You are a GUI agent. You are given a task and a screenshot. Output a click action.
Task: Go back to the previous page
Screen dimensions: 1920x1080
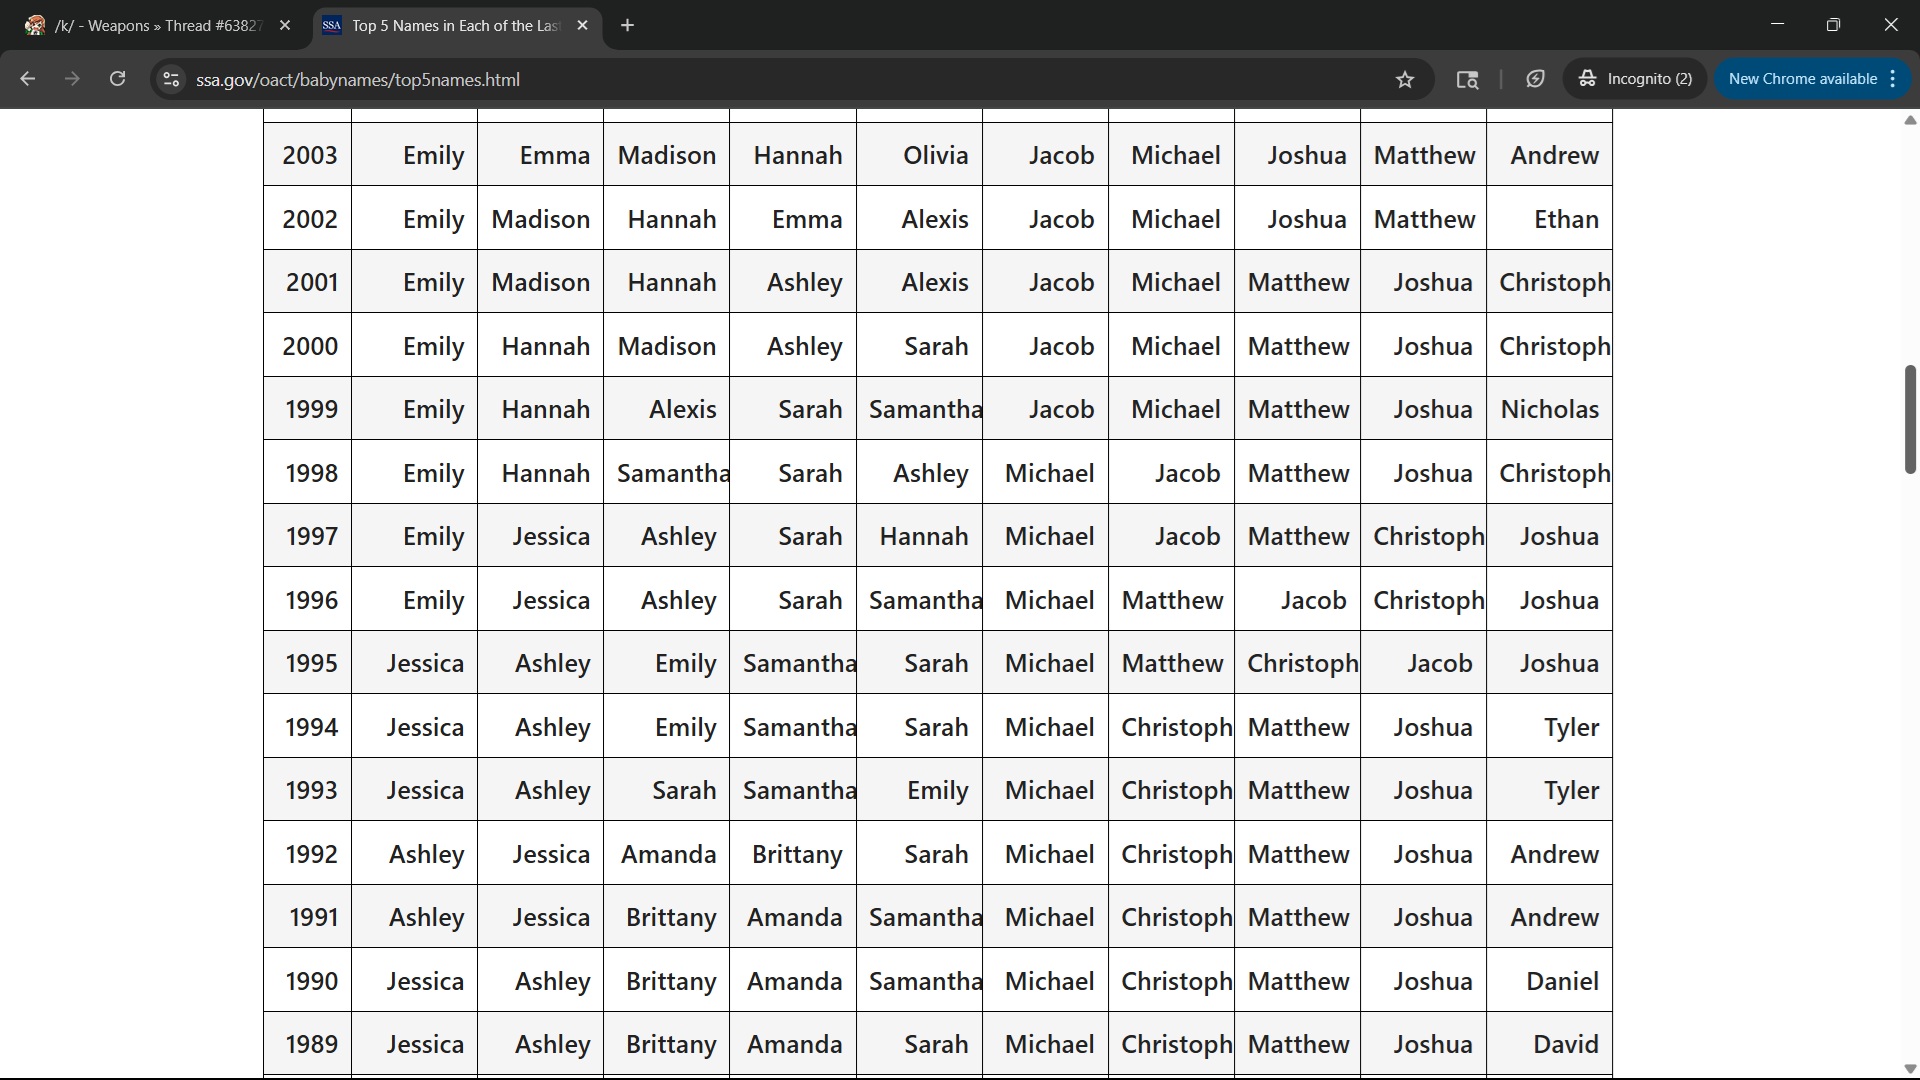[x=28, y=79]
